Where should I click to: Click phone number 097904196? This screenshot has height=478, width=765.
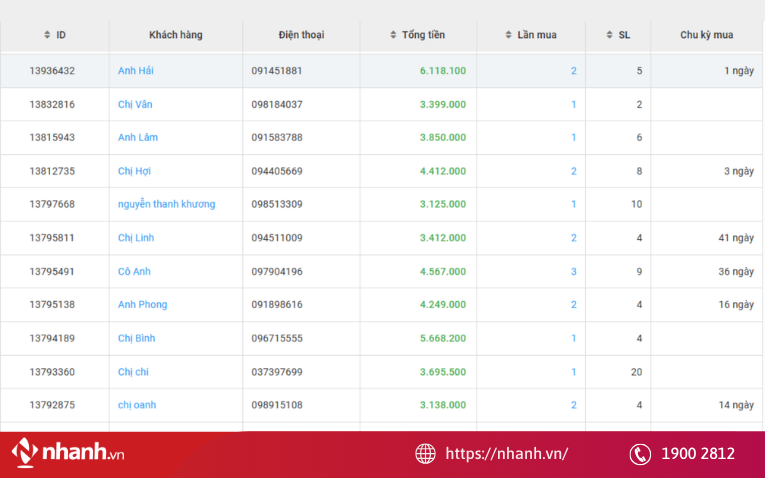point(277,272)
